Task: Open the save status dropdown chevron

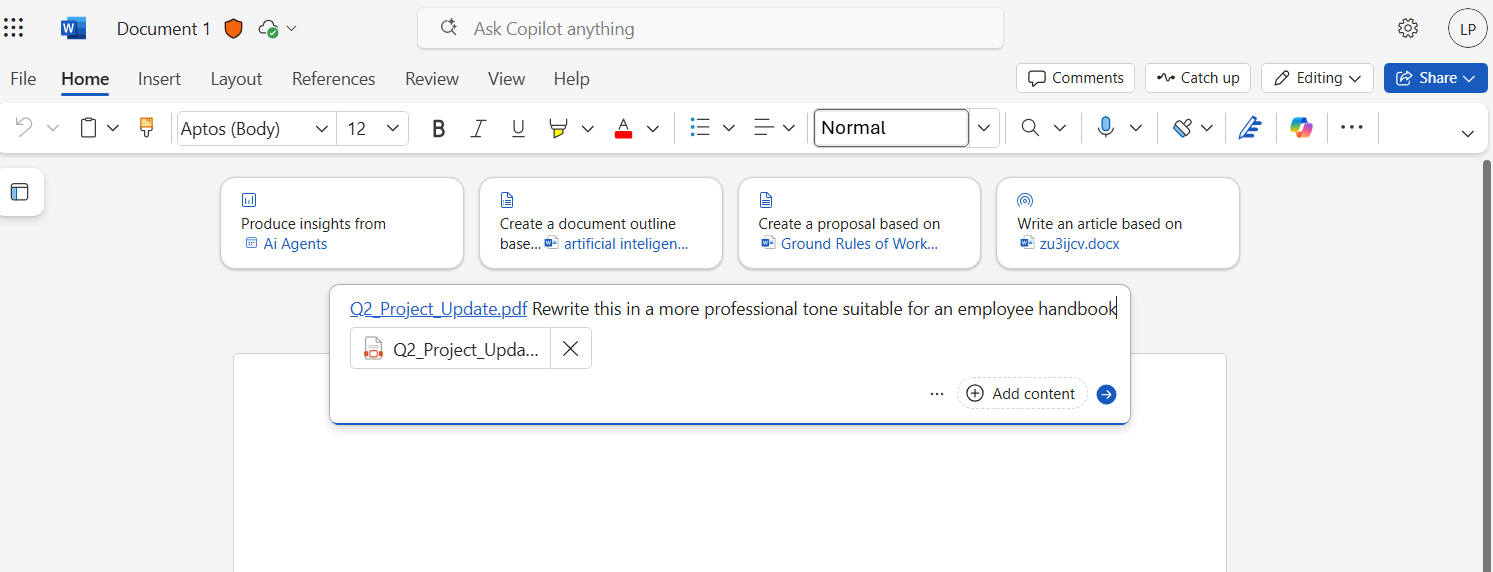Action: pyautogui.click(x=291, y=28)
